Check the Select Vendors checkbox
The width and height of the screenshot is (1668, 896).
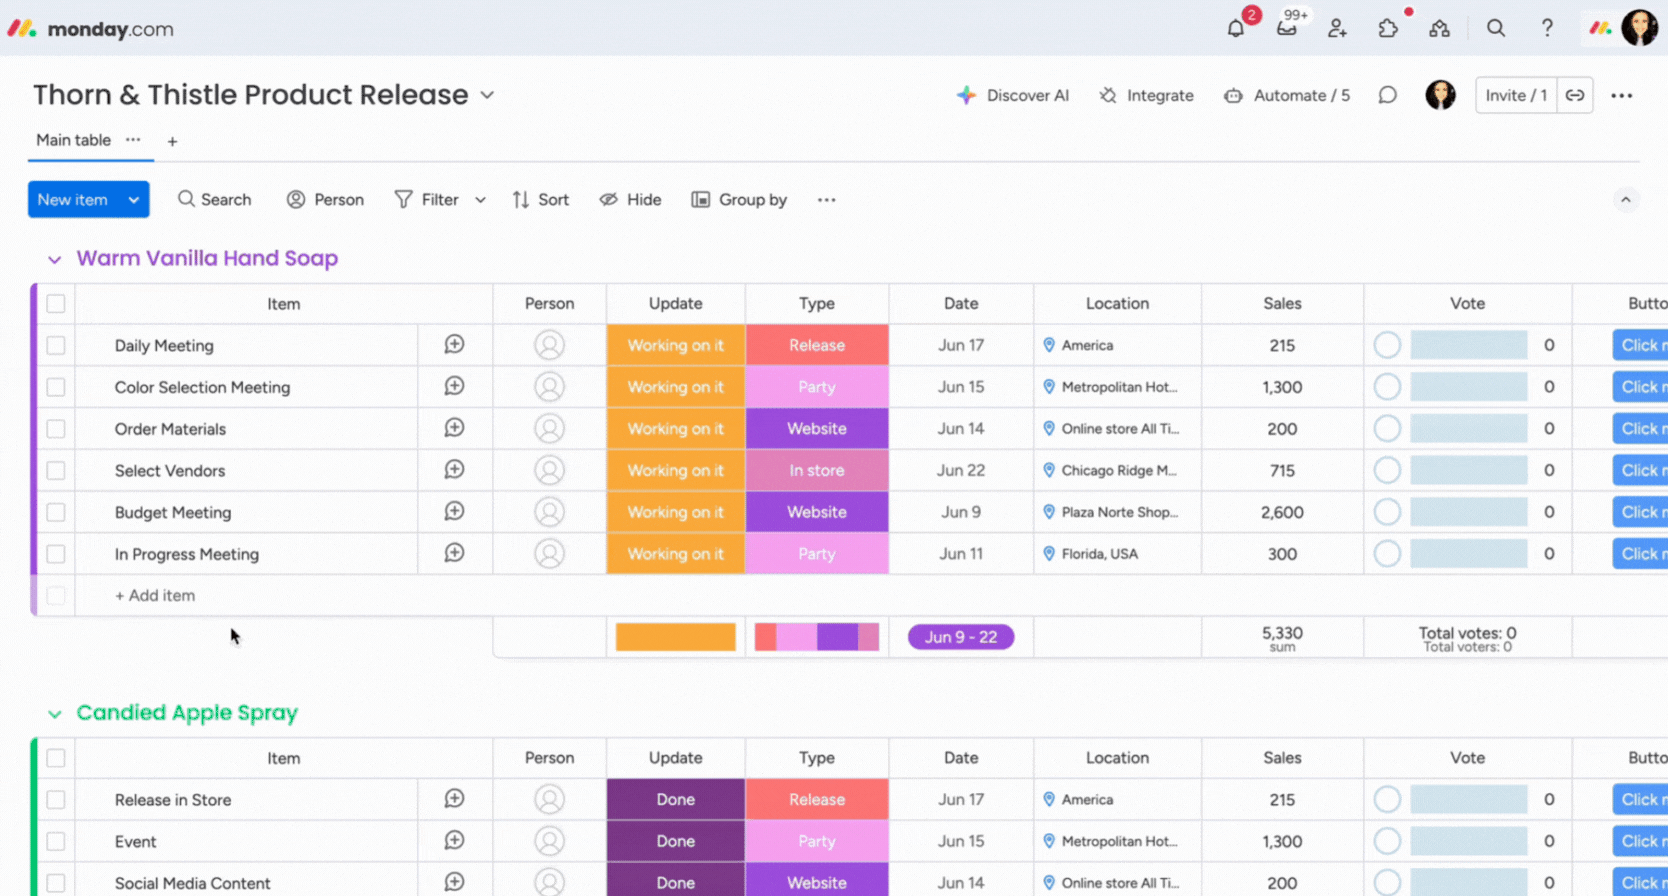click(x=56, y=470)
